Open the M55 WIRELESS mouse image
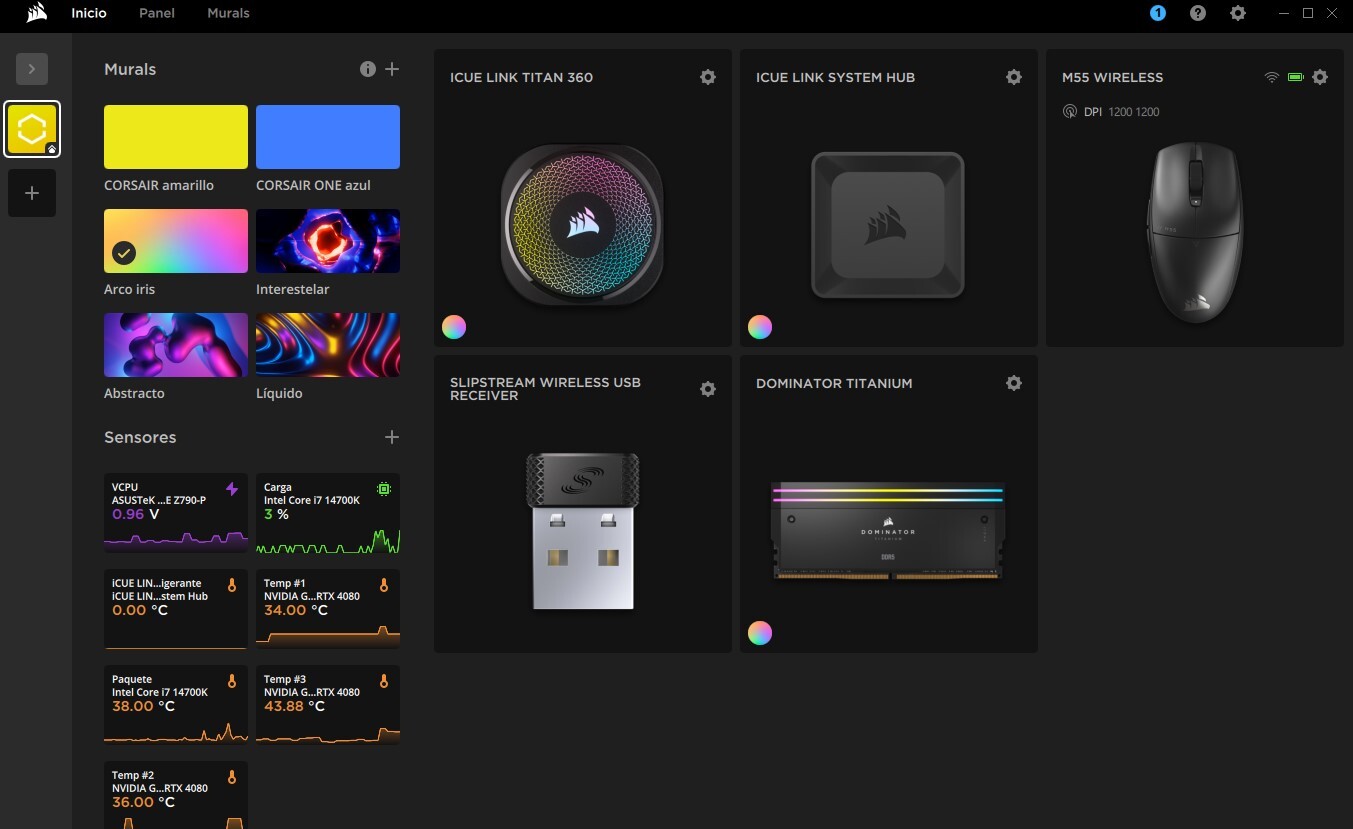The width and height of the screenshot is (1353, 829). point(1195,232)
